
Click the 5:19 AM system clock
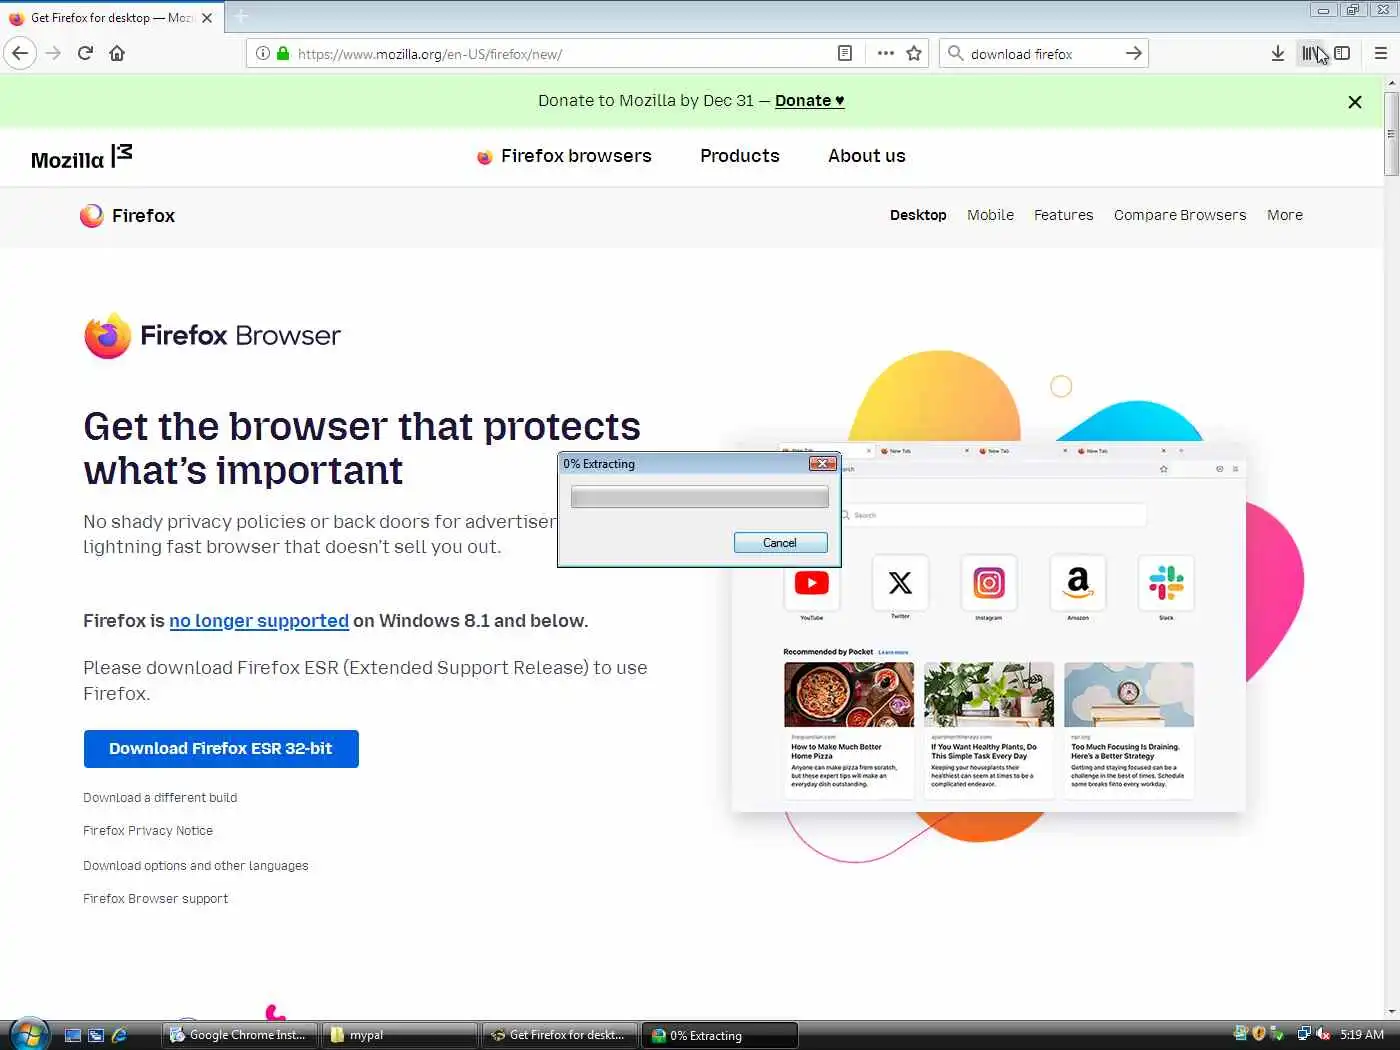point(1362,1035)
